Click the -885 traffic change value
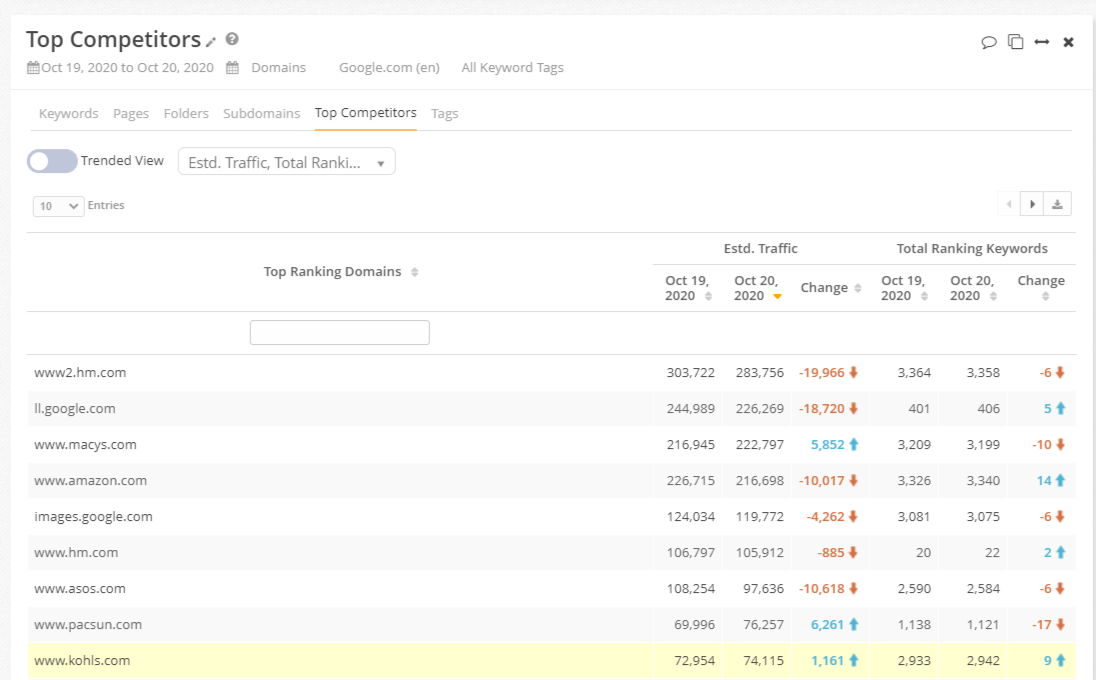This screenshot has height=680, width=1096. [831, 553]
